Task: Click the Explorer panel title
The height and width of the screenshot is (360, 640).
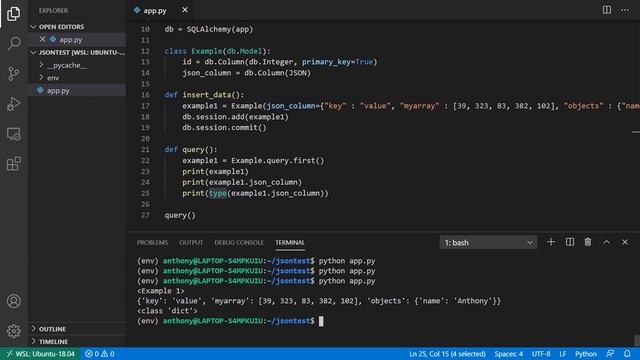Action: [53, 11]
